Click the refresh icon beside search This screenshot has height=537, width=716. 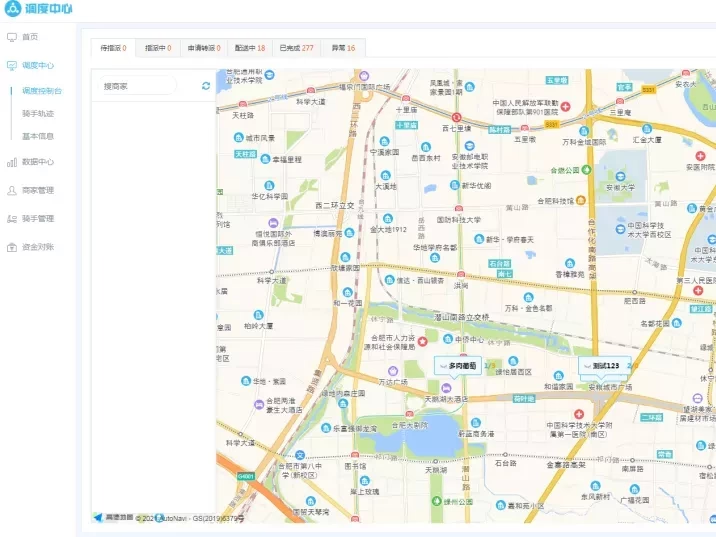click(206, 86)
